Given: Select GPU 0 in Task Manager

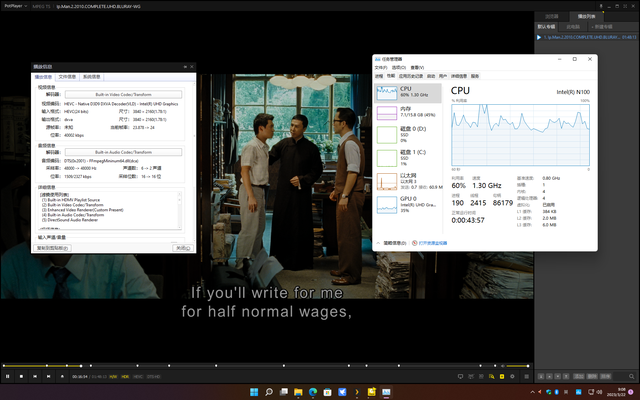Looking at the screenshot, I should pos(408,204).
